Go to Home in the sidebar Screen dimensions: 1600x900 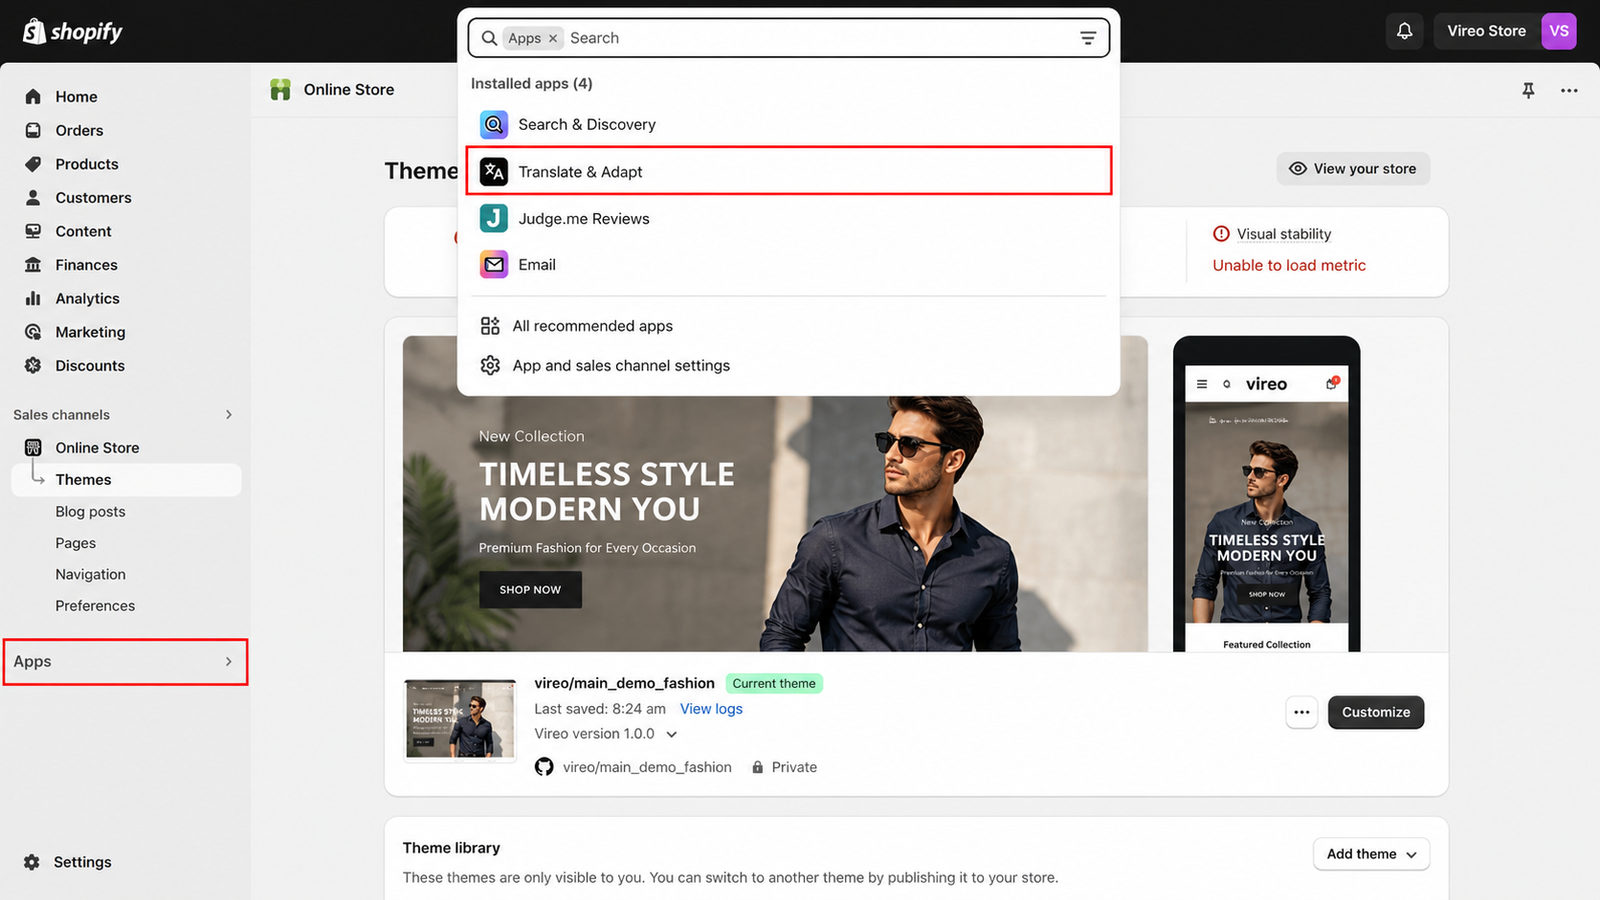(x=126, y=96)
